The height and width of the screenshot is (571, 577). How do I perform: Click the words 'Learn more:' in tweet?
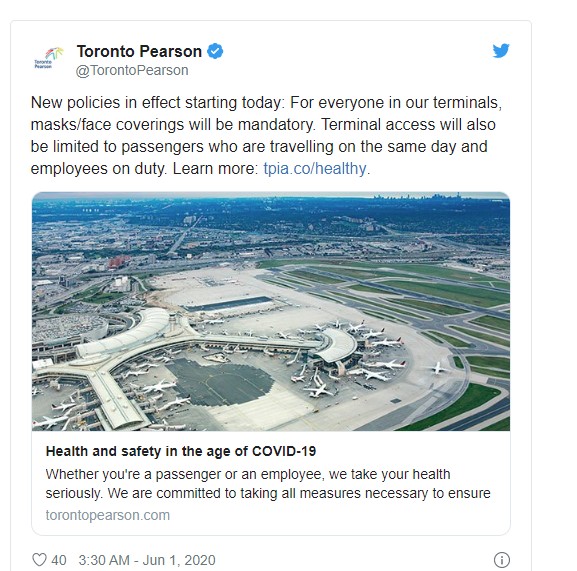216,169
